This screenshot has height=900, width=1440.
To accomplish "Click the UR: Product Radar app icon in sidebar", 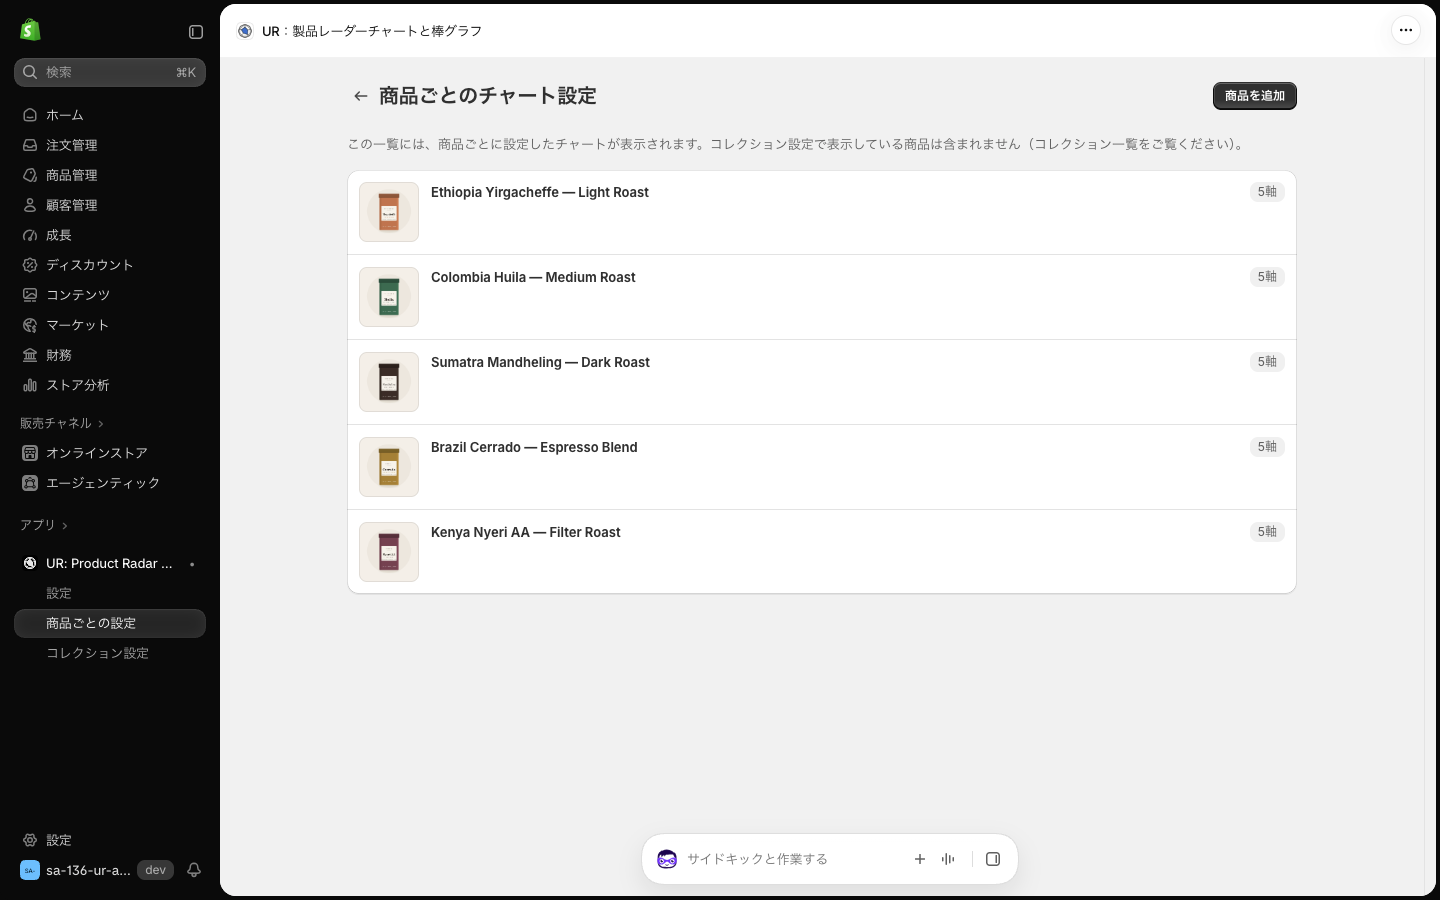I will pyautogui.click(x=30, y=563).
